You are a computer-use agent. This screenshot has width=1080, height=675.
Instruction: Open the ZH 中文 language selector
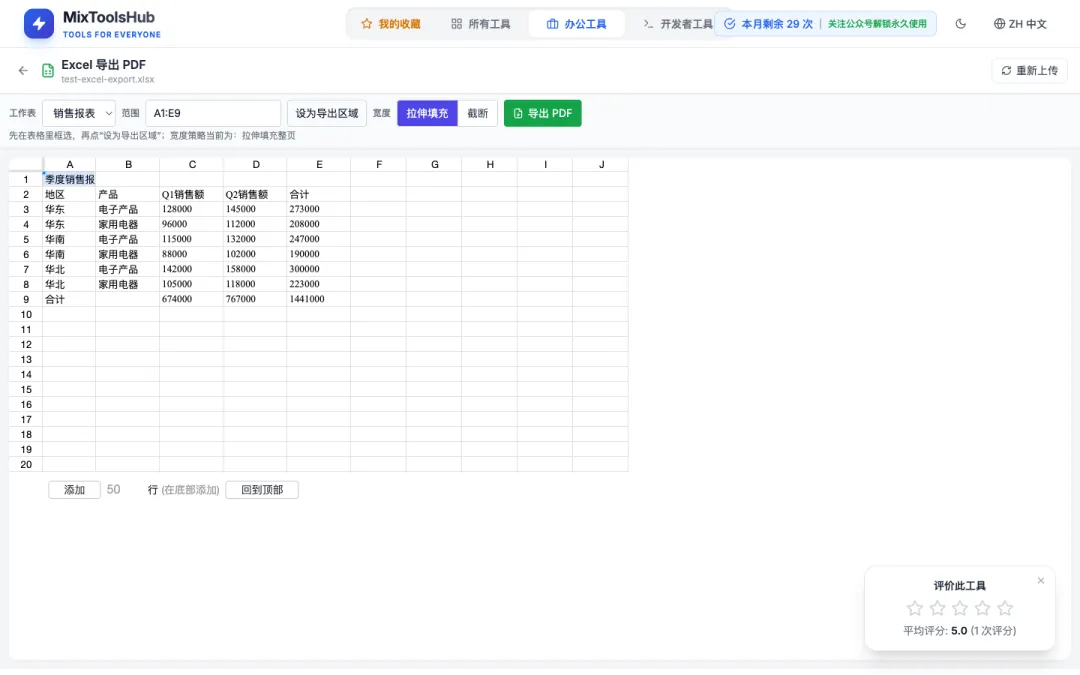point(1020,23)
